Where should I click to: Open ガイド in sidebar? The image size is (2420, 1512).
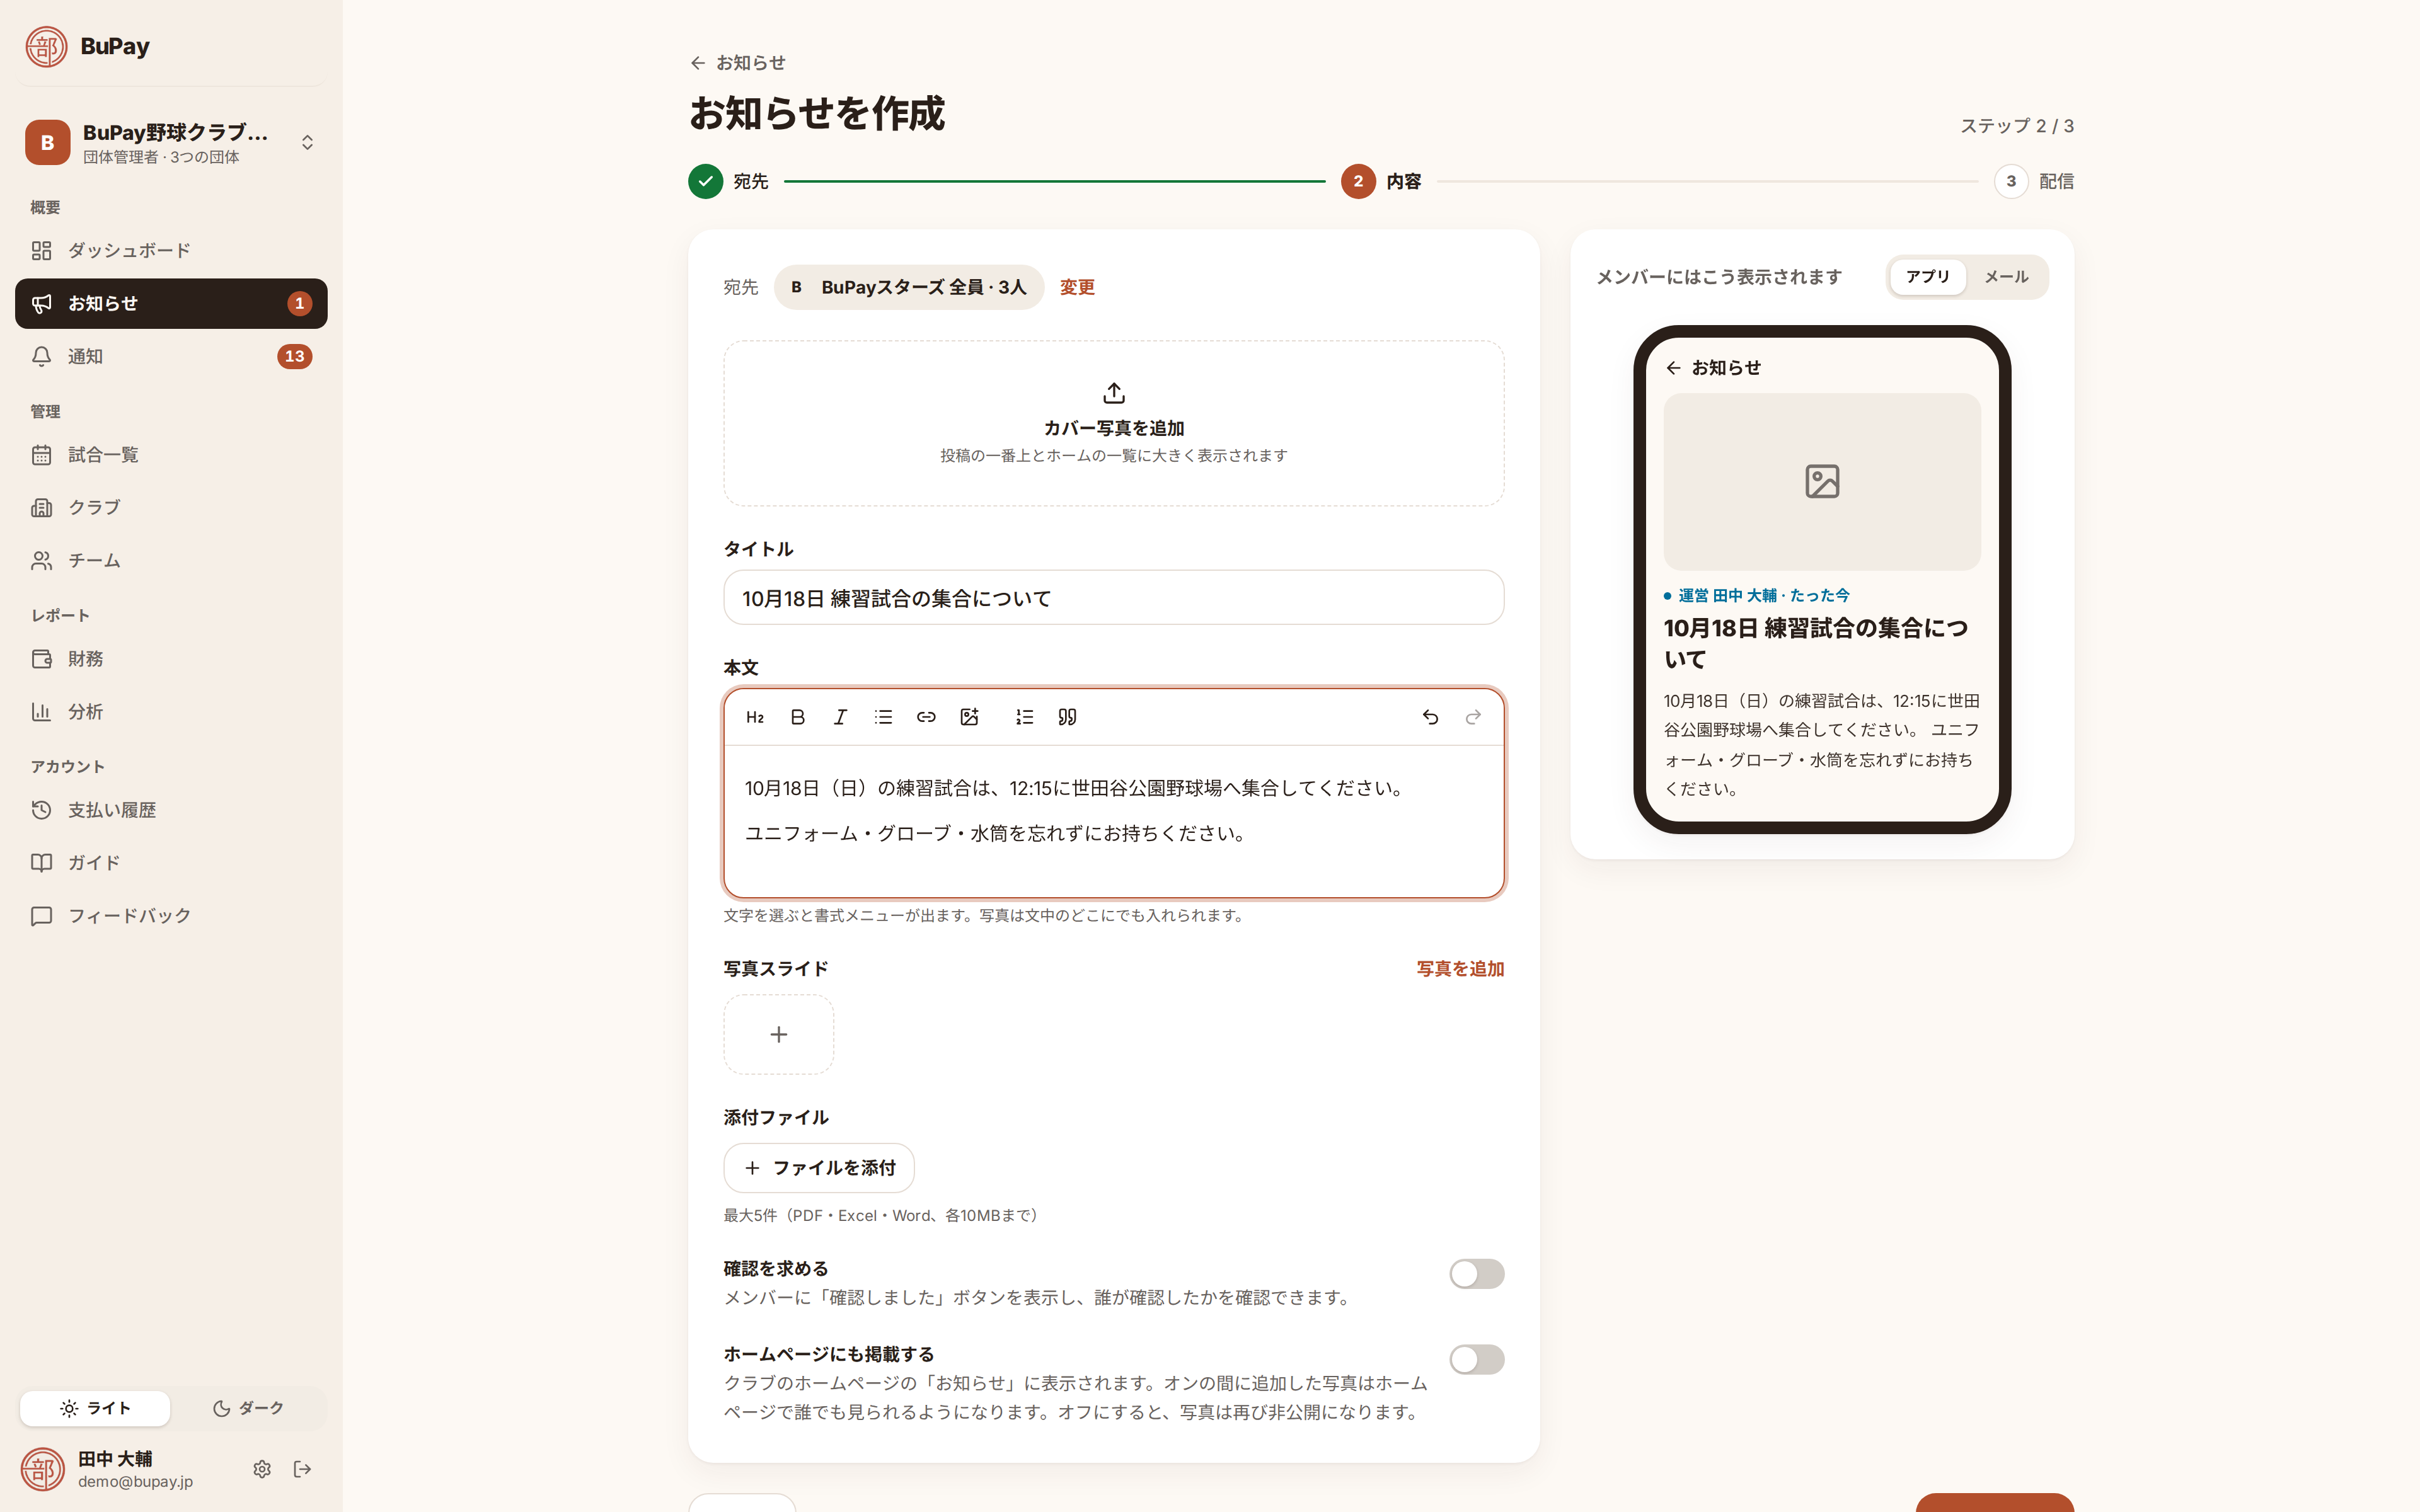[171, 862]
